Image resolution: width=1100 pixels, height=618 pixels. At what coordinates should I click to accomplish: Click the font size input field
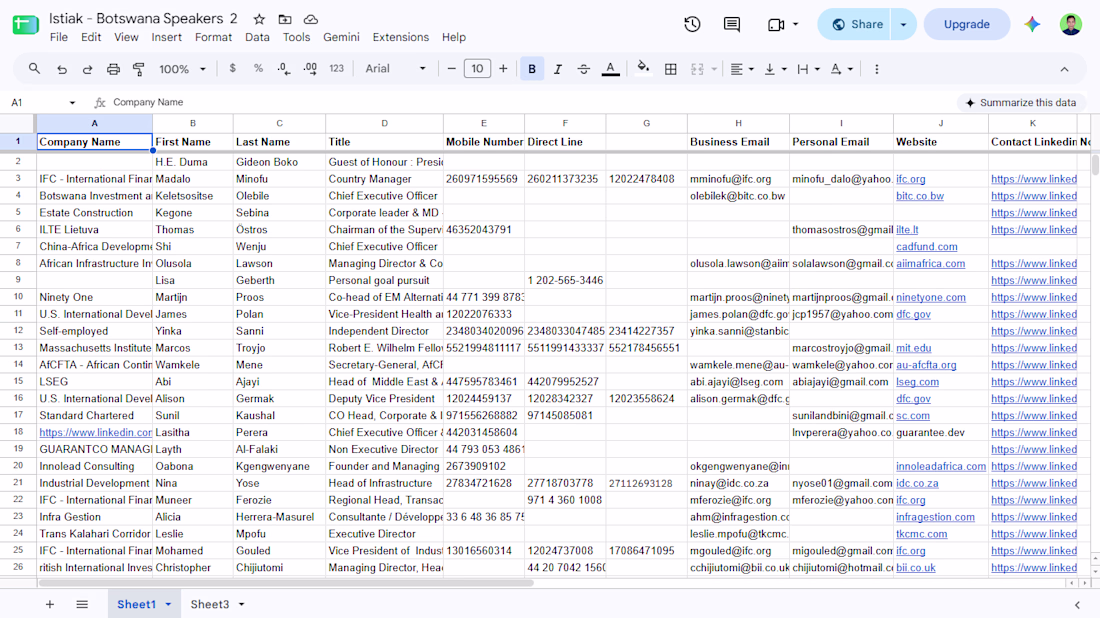477,69
